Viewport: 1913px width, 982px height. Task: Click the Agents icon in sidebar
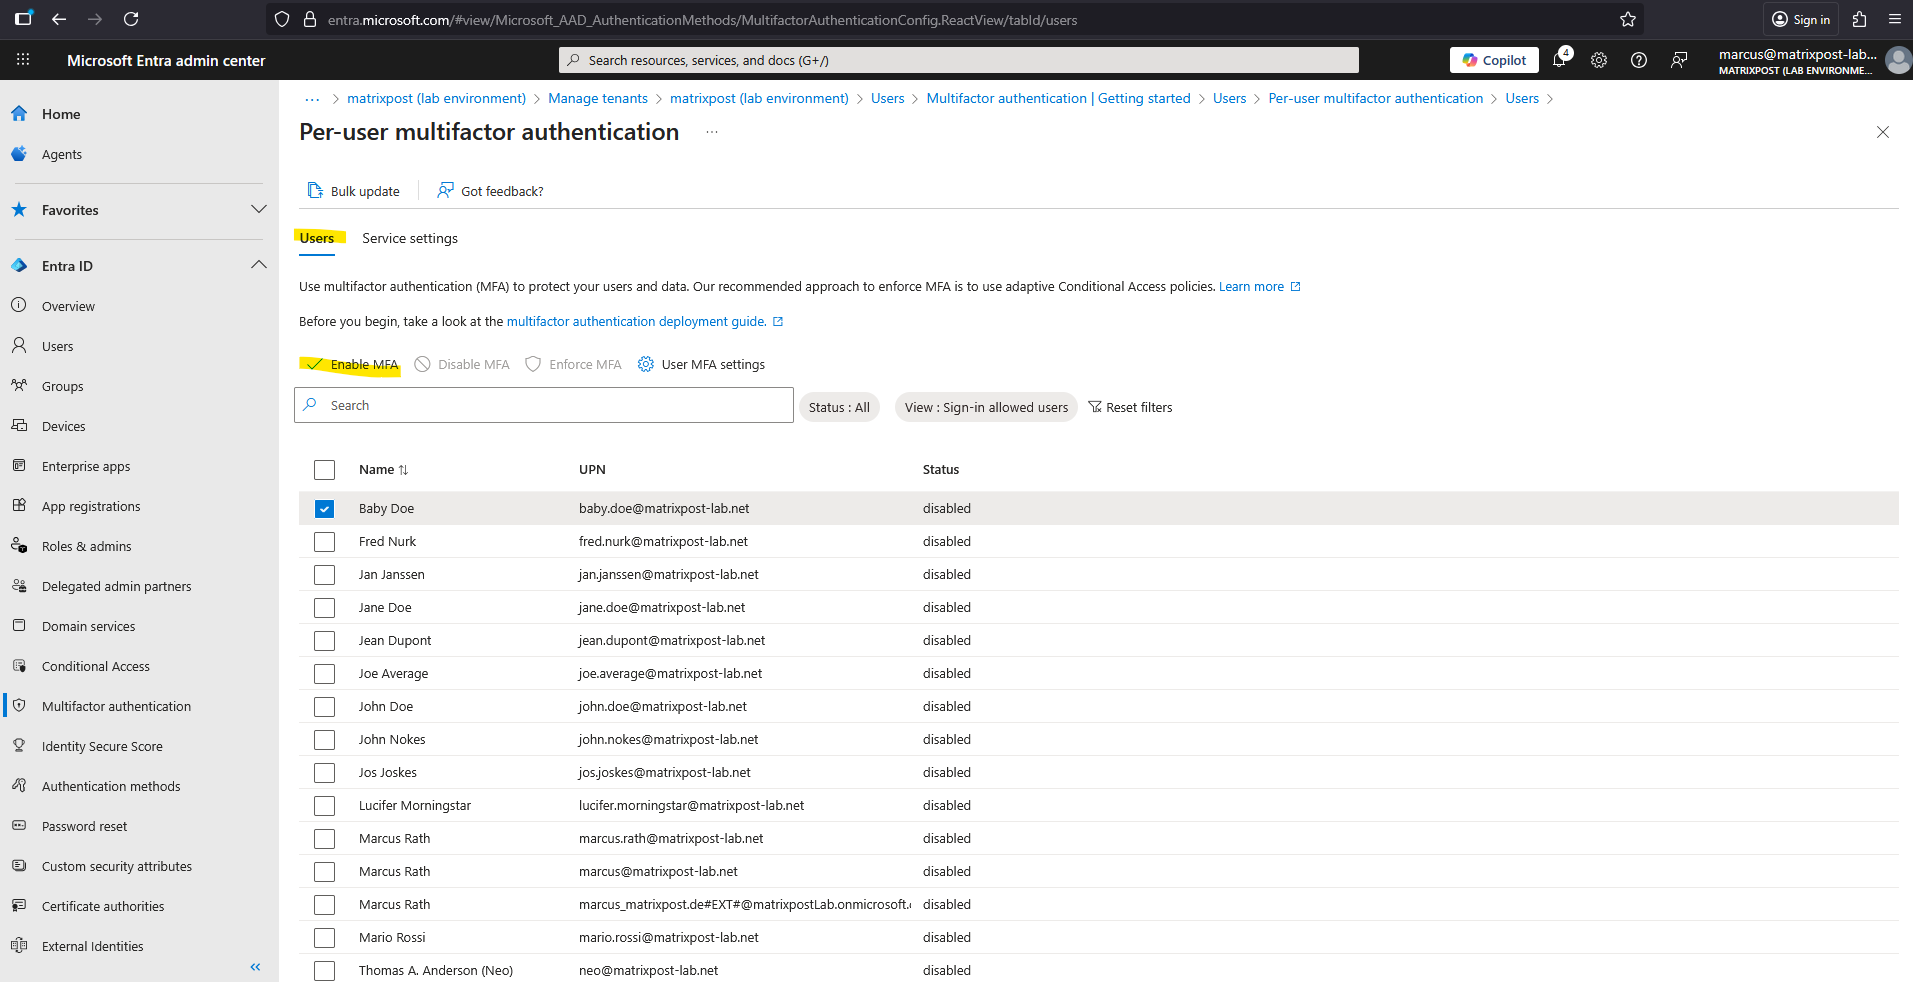(x=19, y=154)
